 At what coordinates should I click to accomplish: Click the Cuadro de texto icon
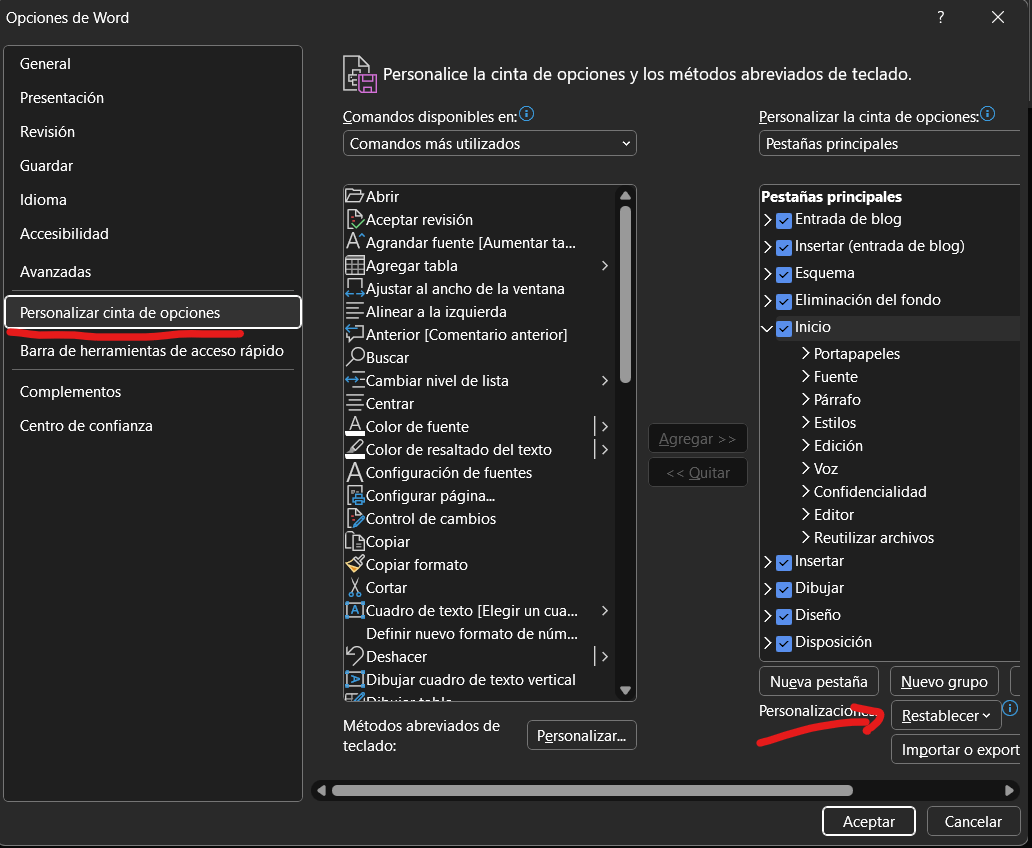coord(354,610)
